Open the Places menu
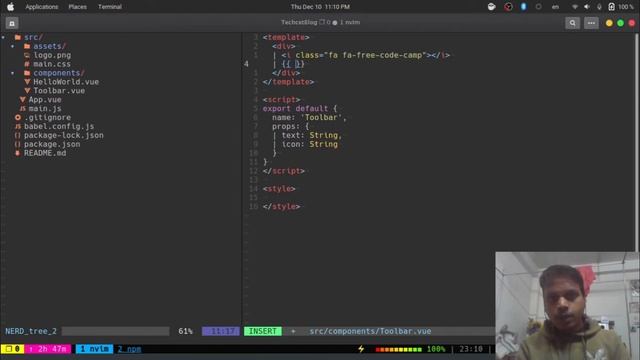 [x=78, y=7]
